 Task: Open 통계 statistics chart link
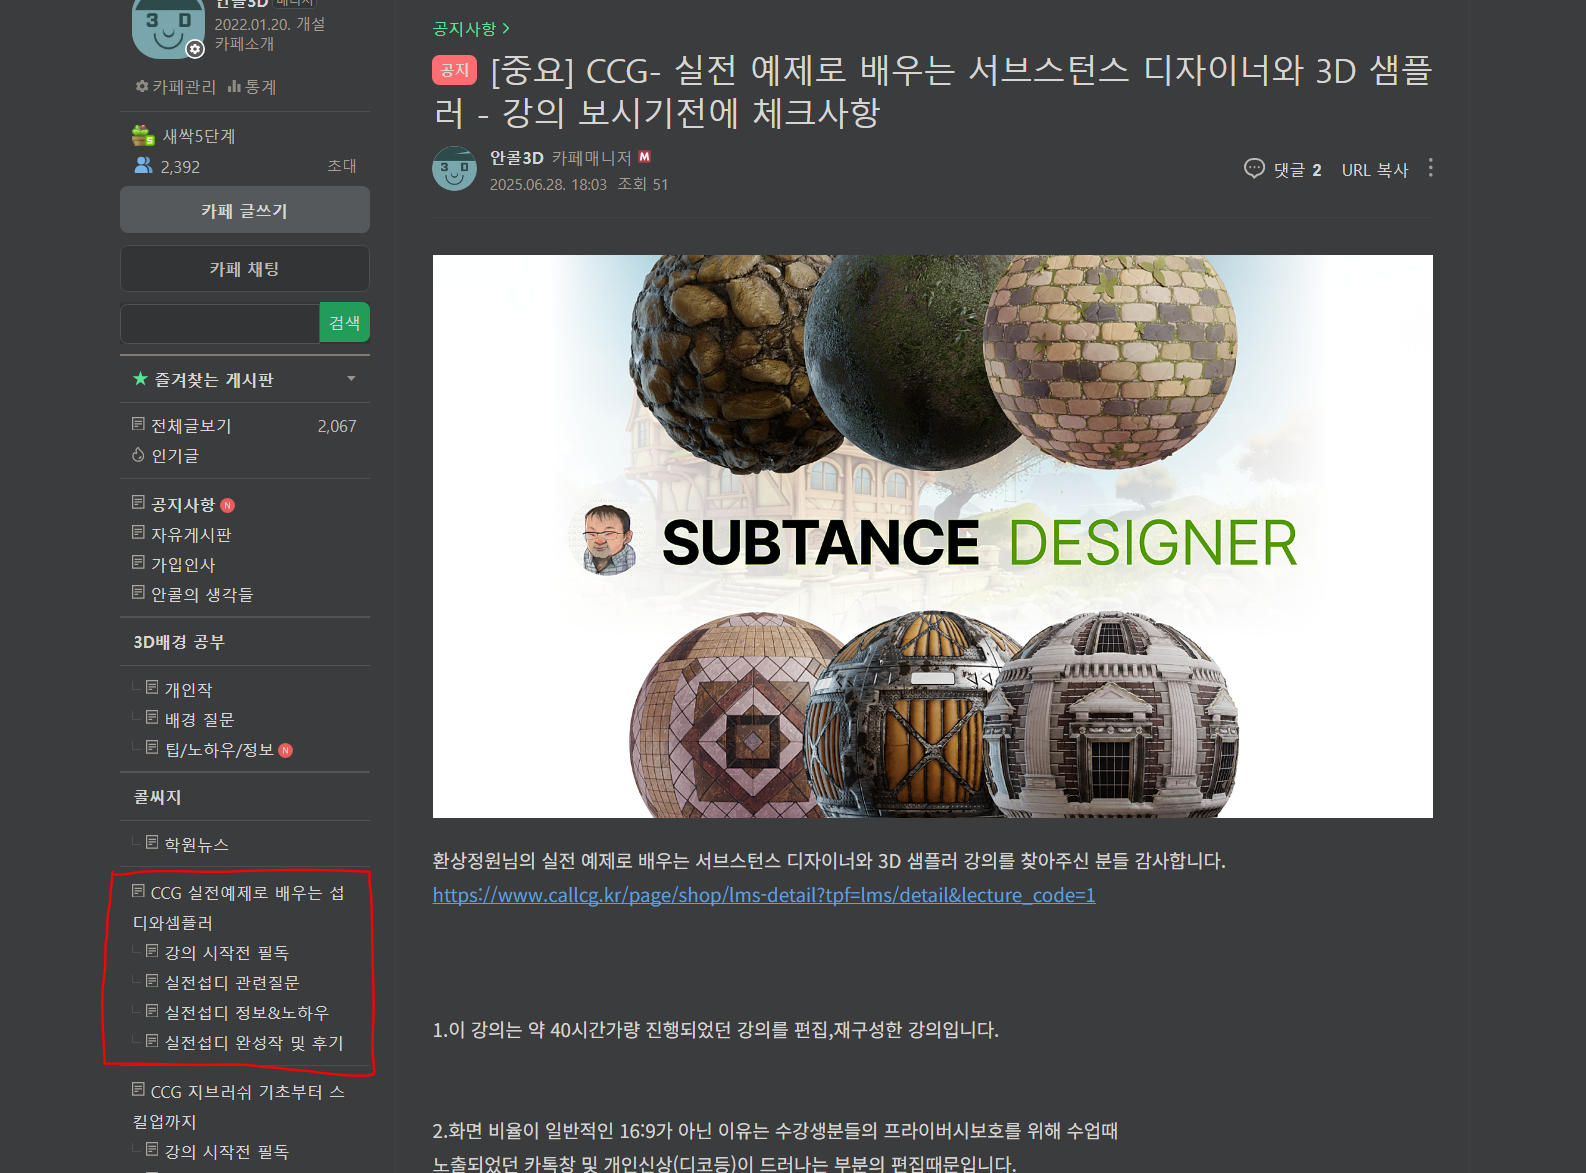[x=252, y=87]
